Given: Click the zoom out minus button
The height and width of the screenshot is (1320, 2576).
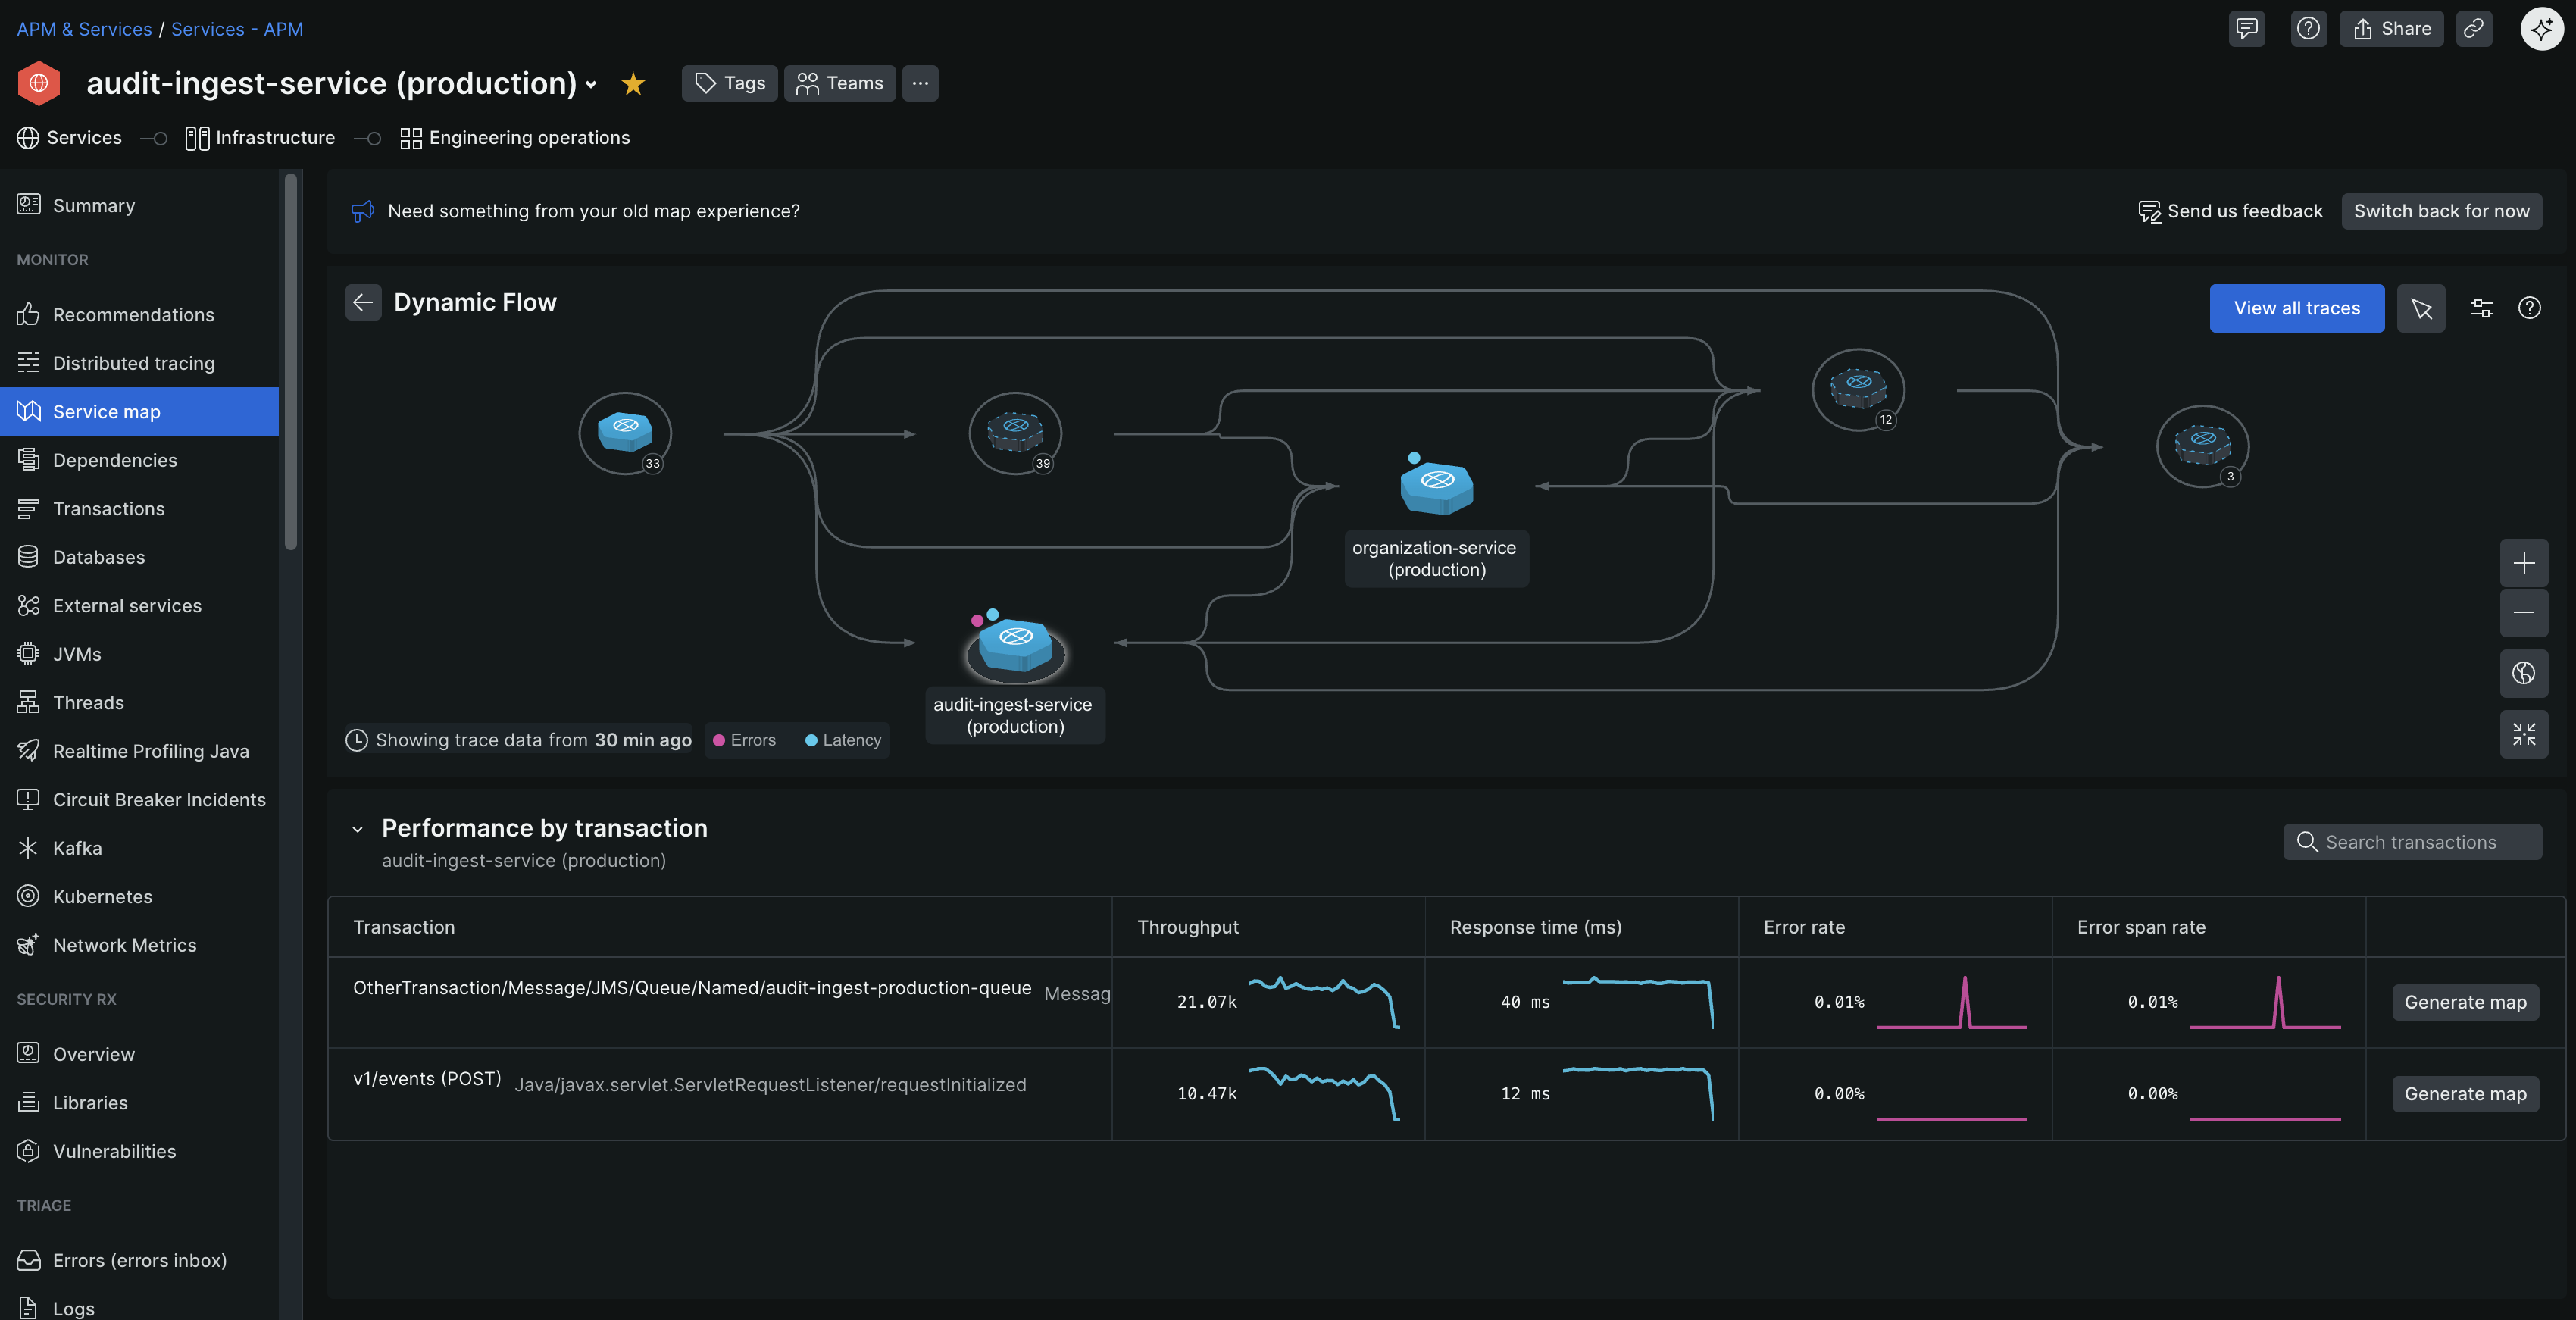Looking at the screenshot, I should tap(2523, 613).
